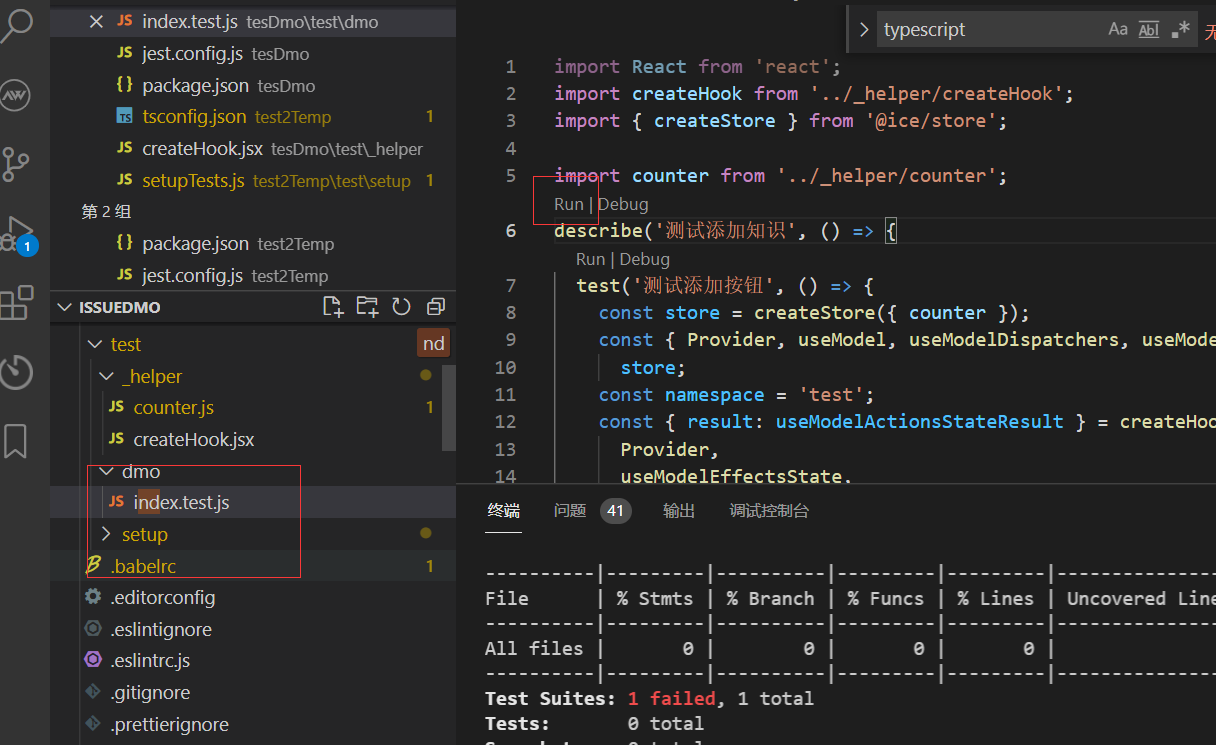Open the timeline clock icon in activity bar

(16, 371)
